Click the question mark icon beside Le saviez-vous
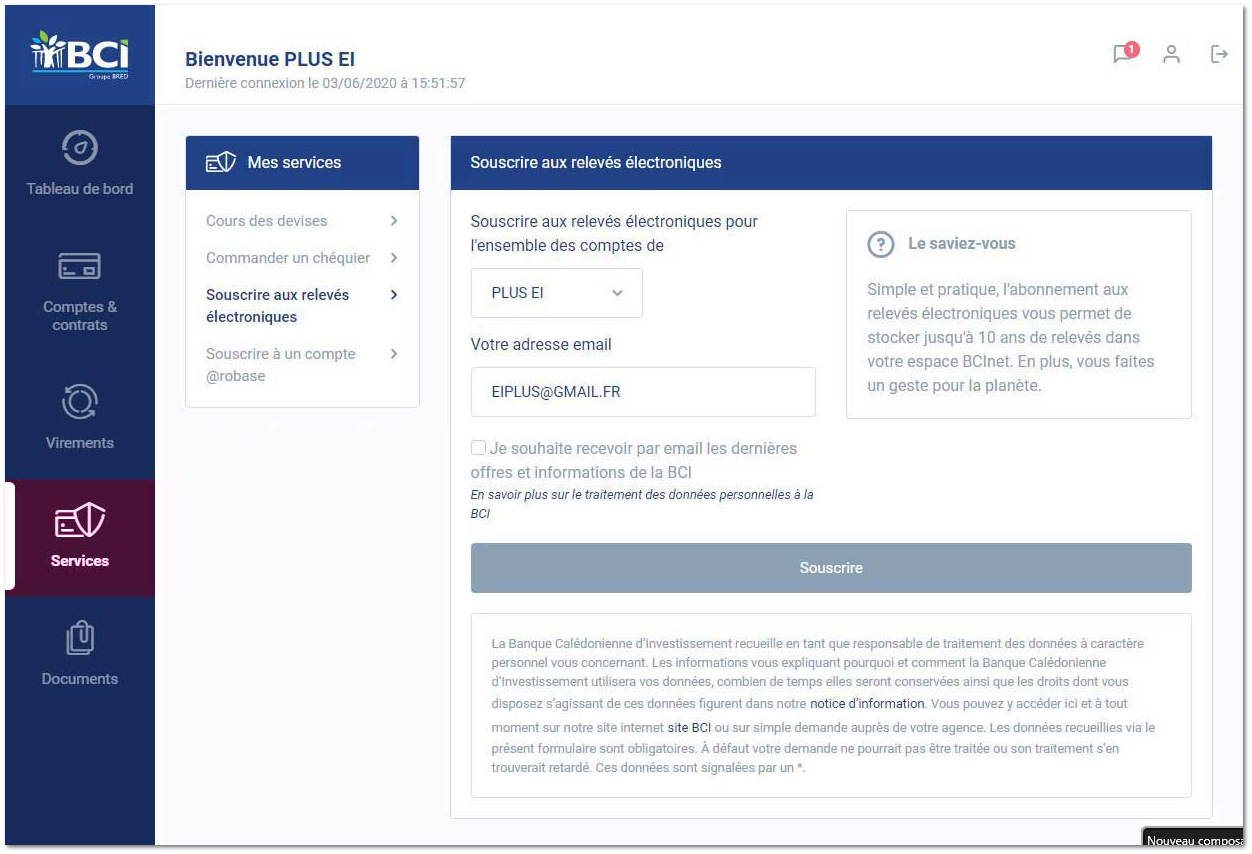The width and height of the screenshot is (1252, 854). pyautogui.click(x=880, y=244)
